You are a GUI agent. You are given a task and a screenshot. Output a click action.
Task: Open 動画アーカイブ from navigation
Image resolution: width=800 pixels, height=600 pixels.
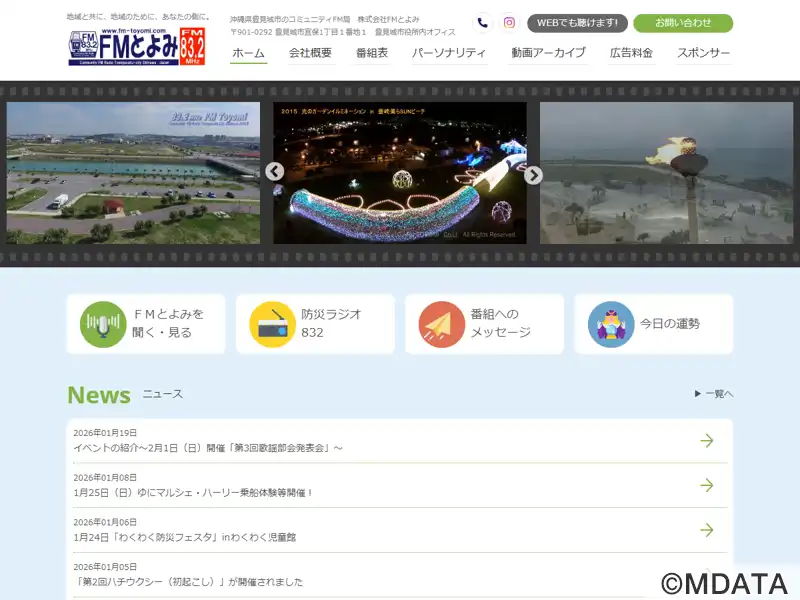click(x=547, y=53)
